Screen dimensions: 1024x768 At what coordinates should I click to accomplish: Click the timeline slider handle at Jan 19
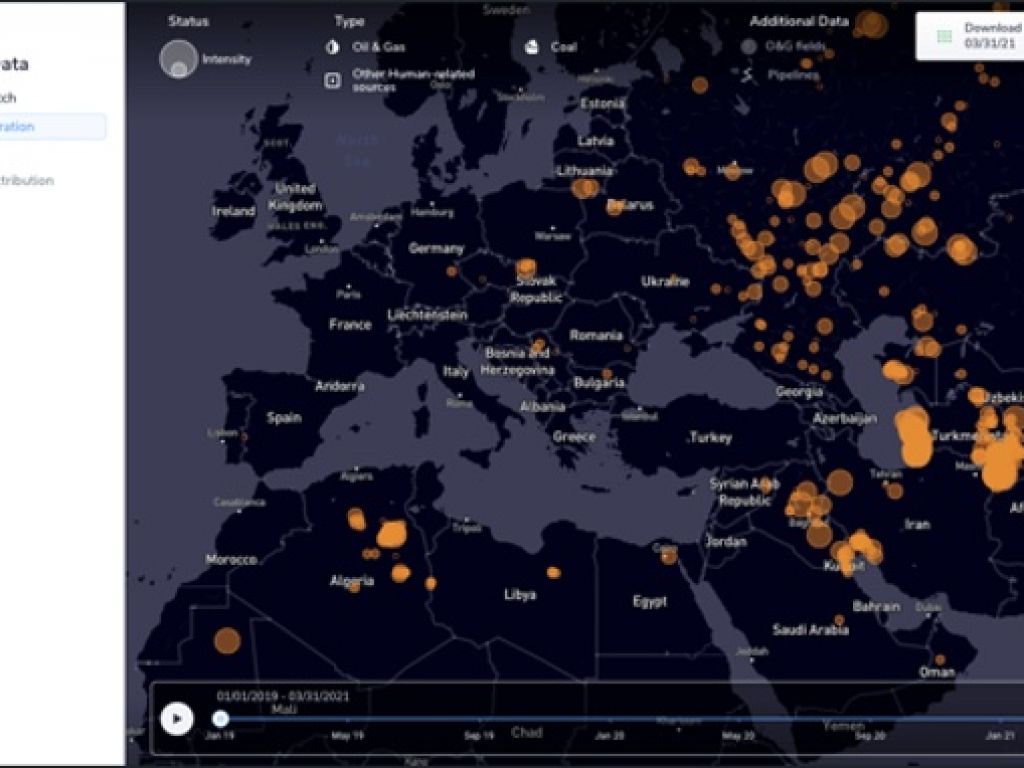(x=220, y=718)
